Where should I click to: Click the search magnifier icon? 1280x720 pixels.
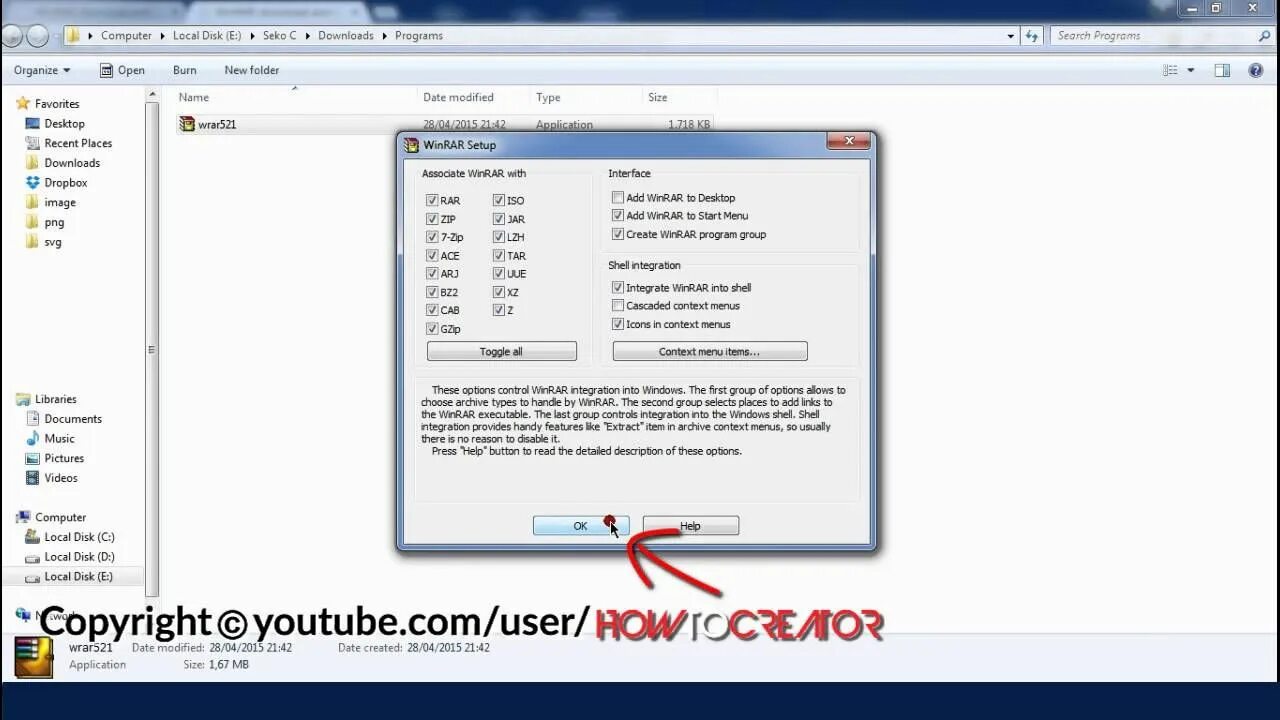click(x=1264, y=35)
